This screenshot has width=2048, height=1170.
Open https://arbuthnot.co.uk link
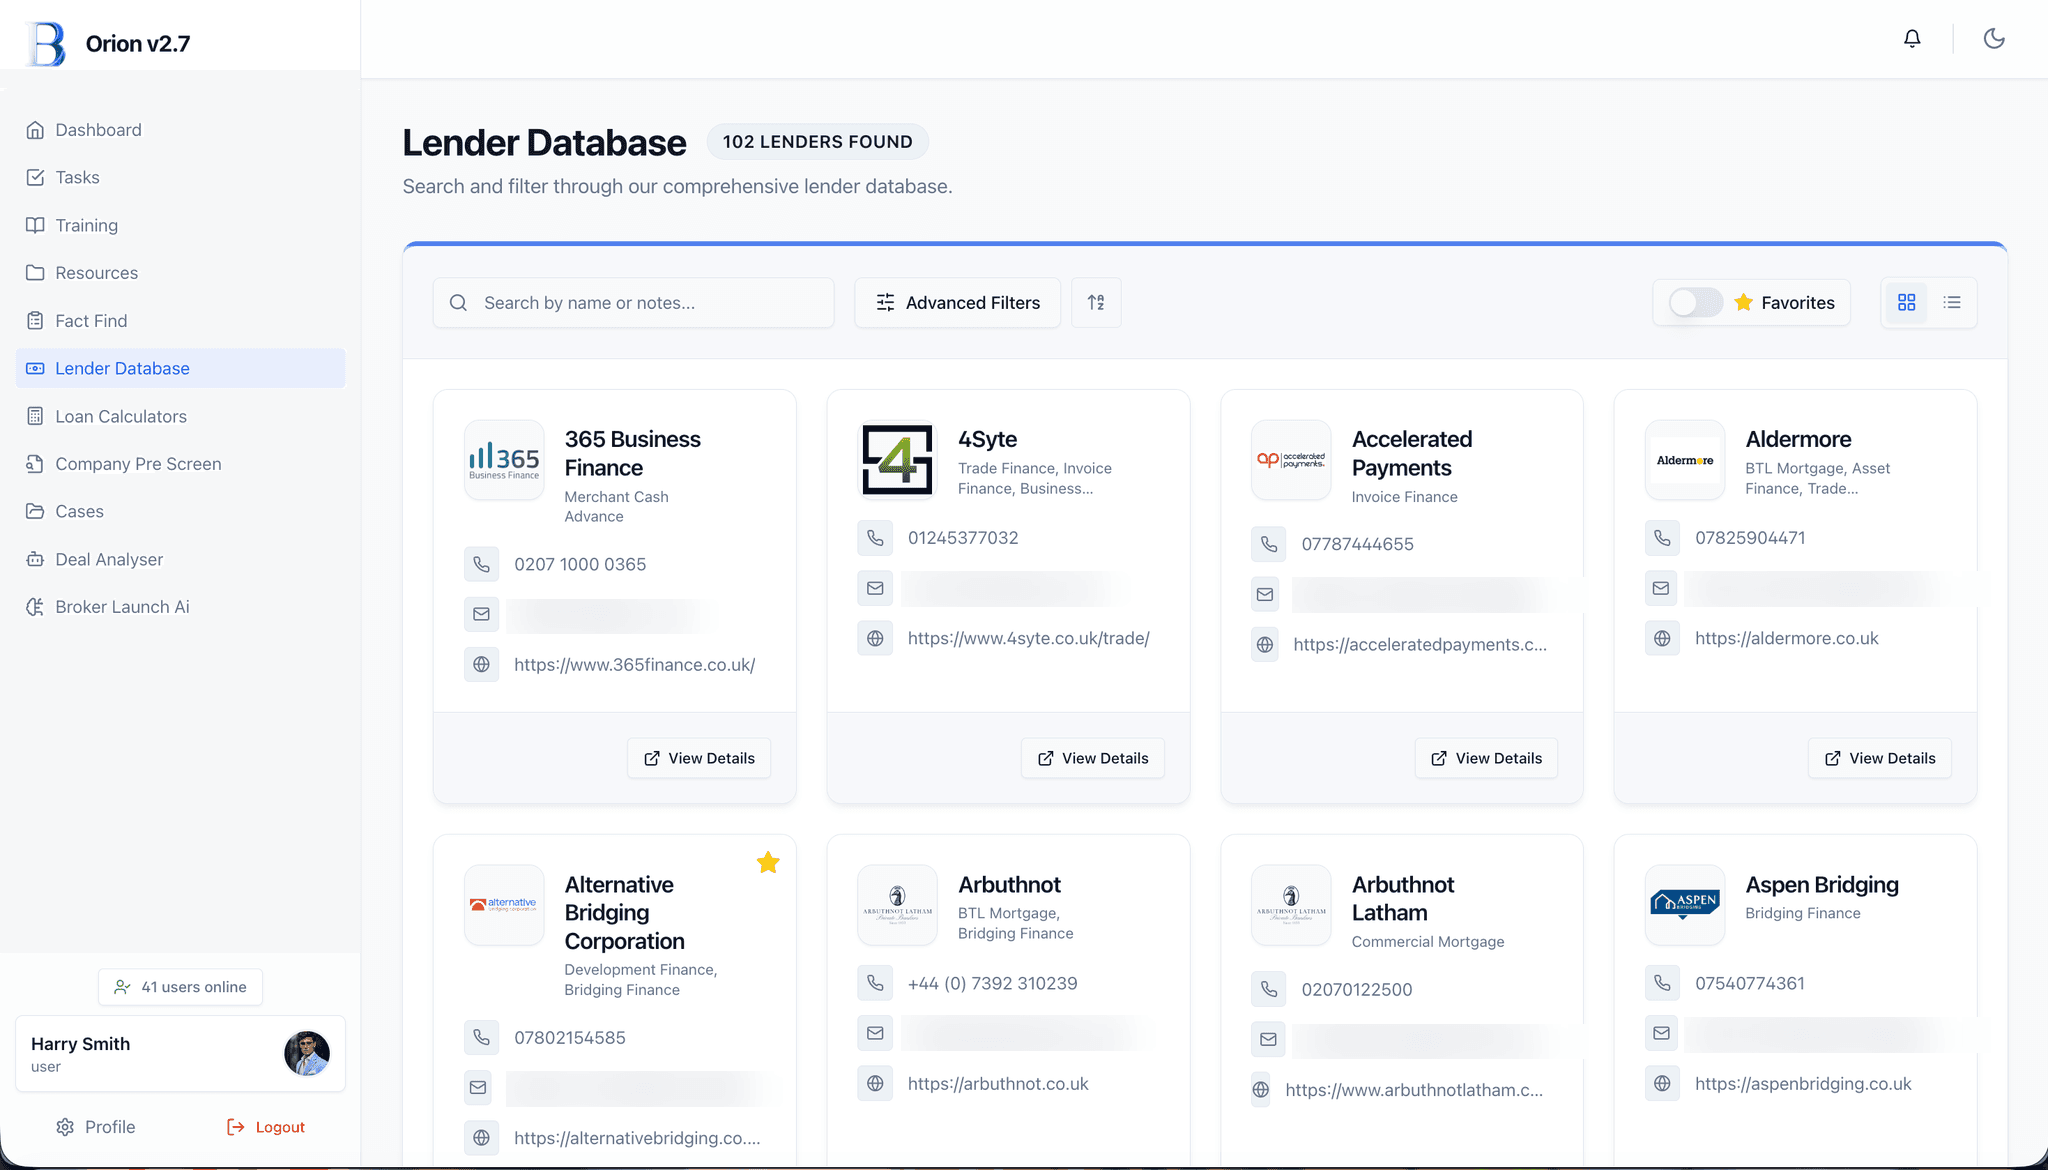[x=998, y=1083]
